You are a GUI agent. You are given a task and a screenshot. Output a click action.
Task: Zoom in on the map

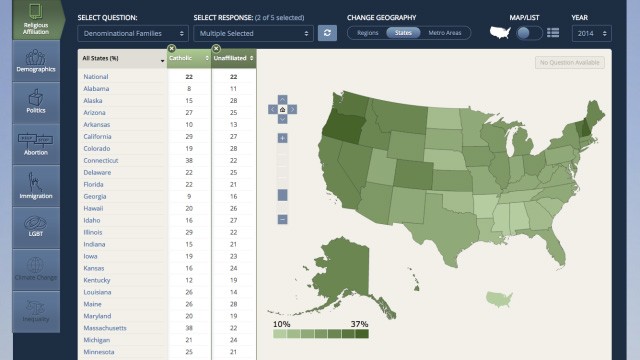pos(282,138)
